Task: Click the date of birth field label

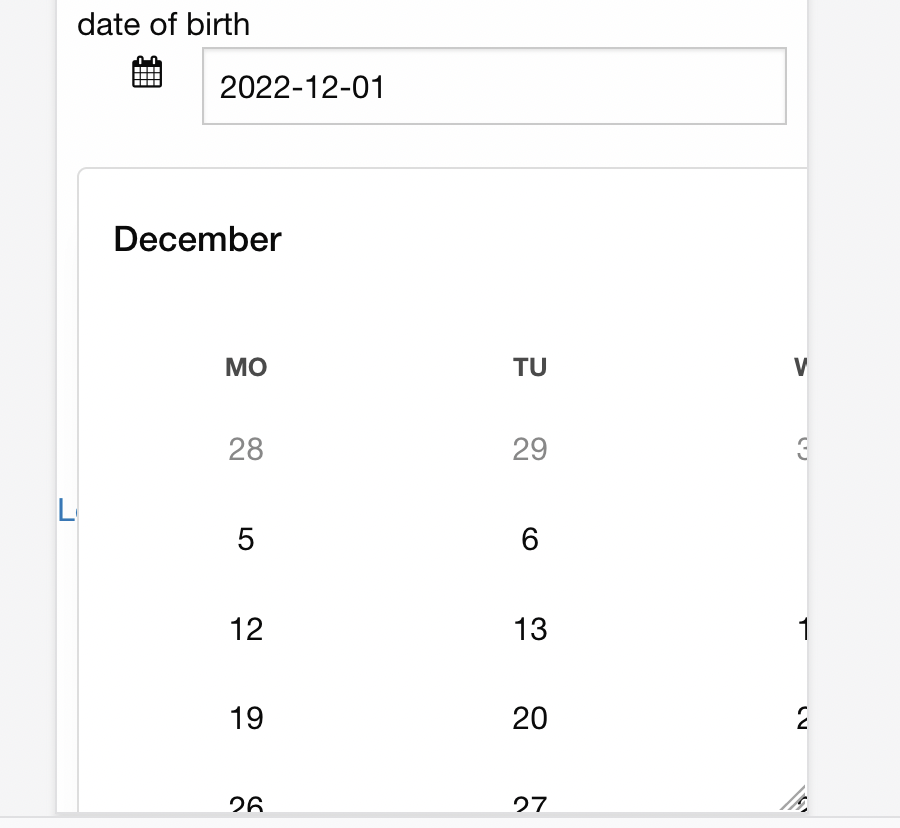Action: click(x=164, y=24)
